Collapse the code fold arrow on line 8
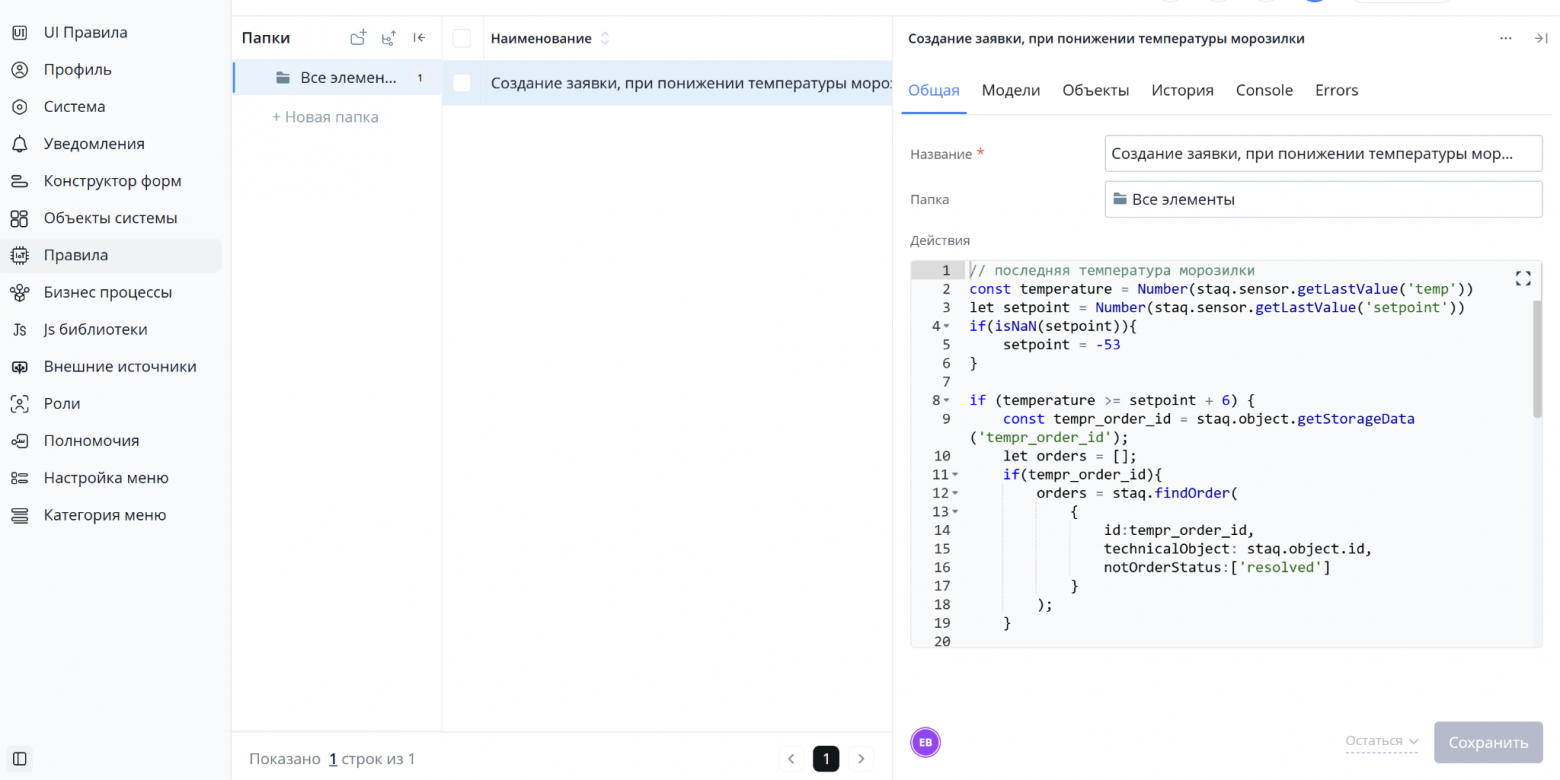This screenshot has width=1560, height=780. [x=947, y=400]
